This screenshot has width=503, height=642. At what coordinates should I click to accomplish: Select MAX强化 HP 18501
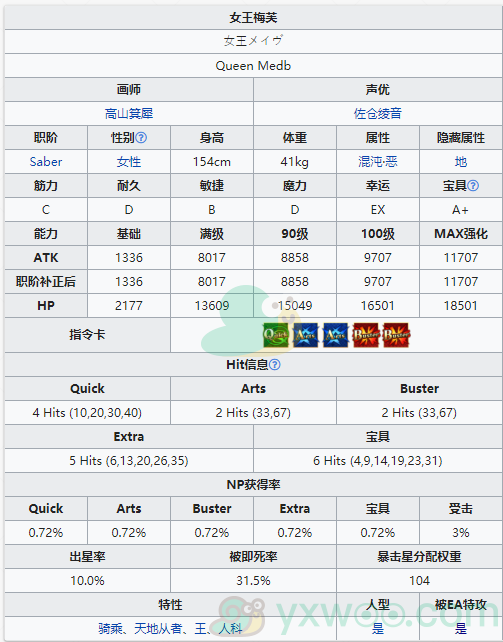tap(461, 306)
